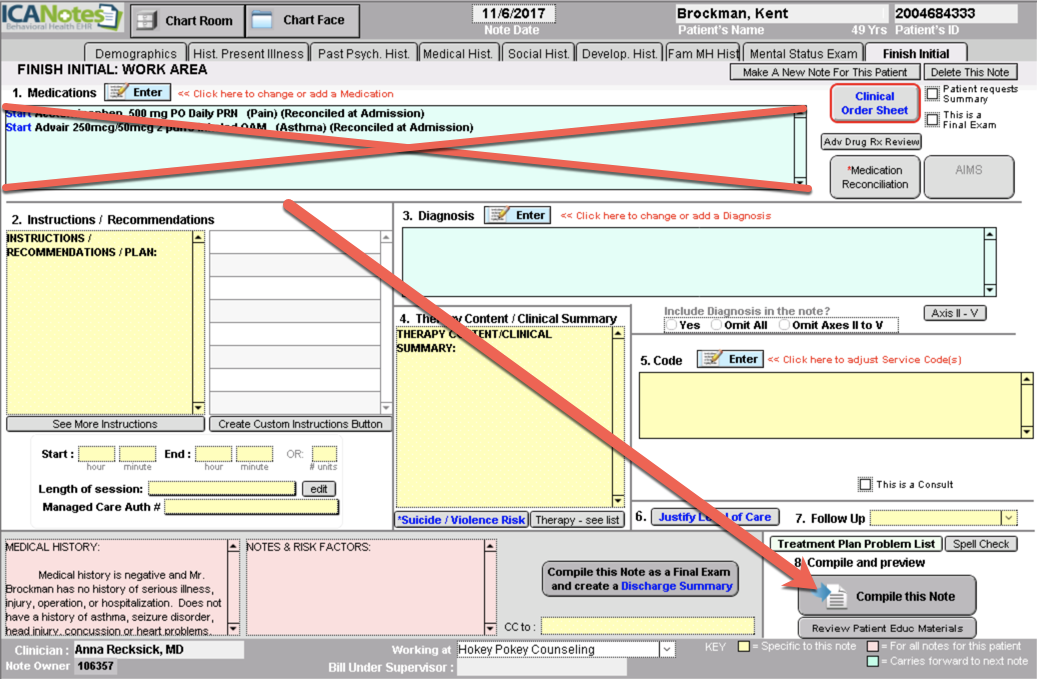Switch to the Mental Status Exam tab
Image resolution: width=1037 pixels, height=679 pixels.
tap(803, 54)
